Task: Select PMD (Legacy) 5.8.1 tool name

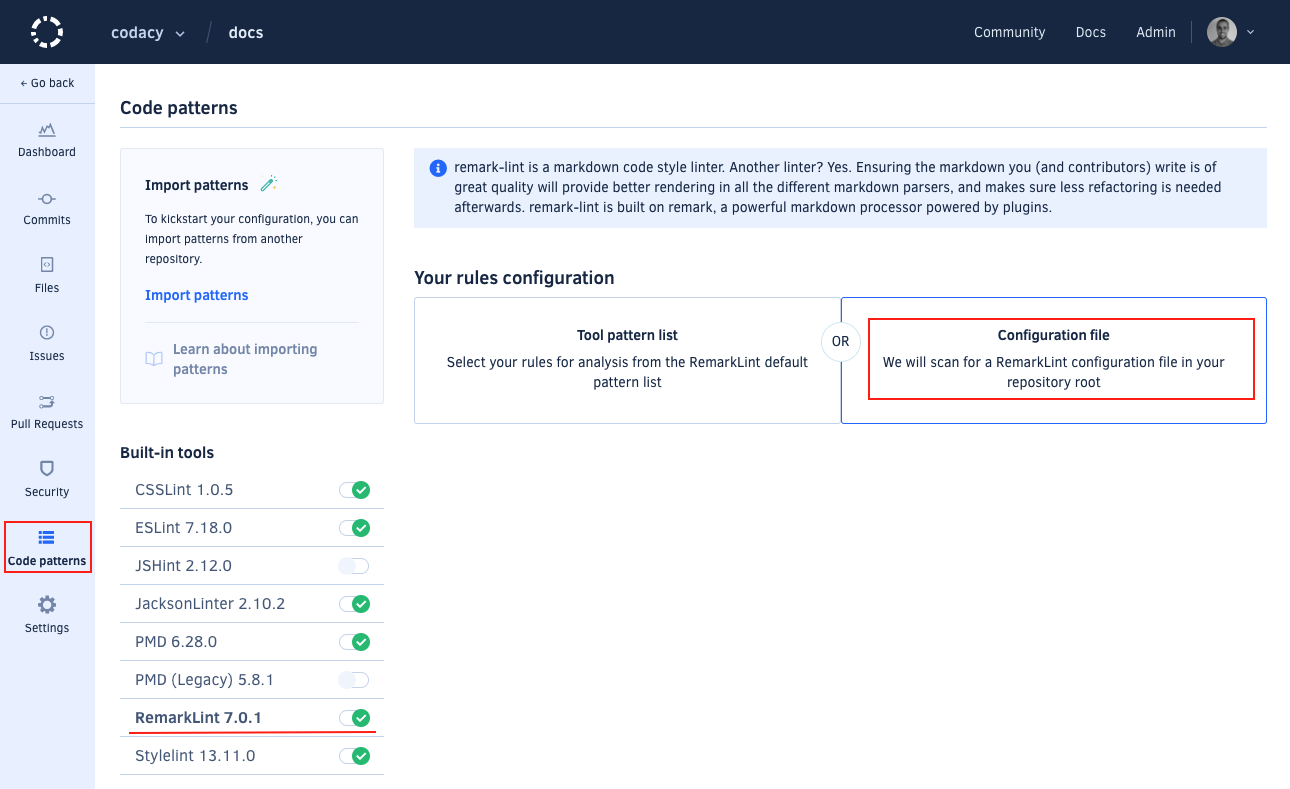Action: click(x=204, y=680)
